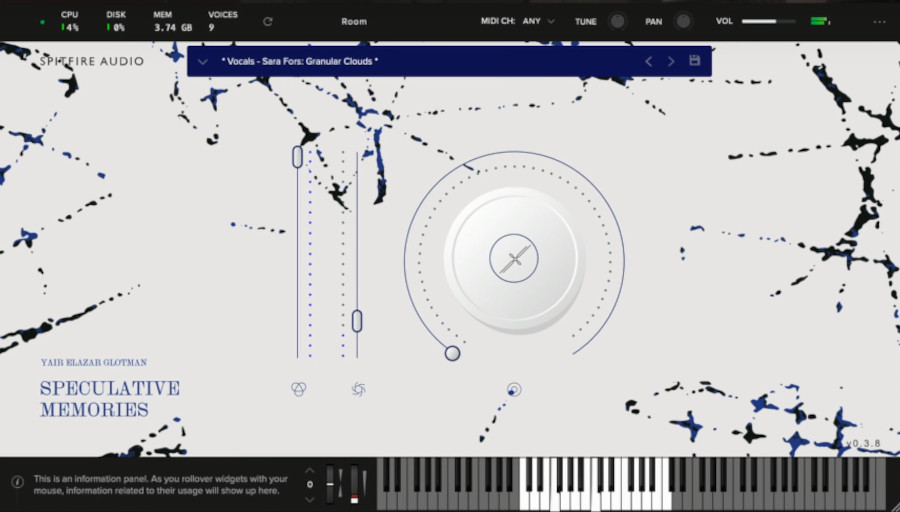Screen dimensions: 900x512
Task: Select the Room signal label
Action: 354,21
